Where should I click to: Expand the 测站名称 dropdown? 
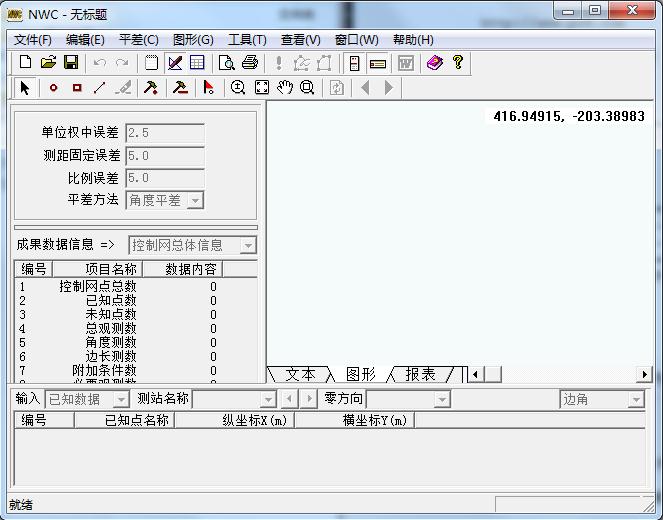(268, 399)
